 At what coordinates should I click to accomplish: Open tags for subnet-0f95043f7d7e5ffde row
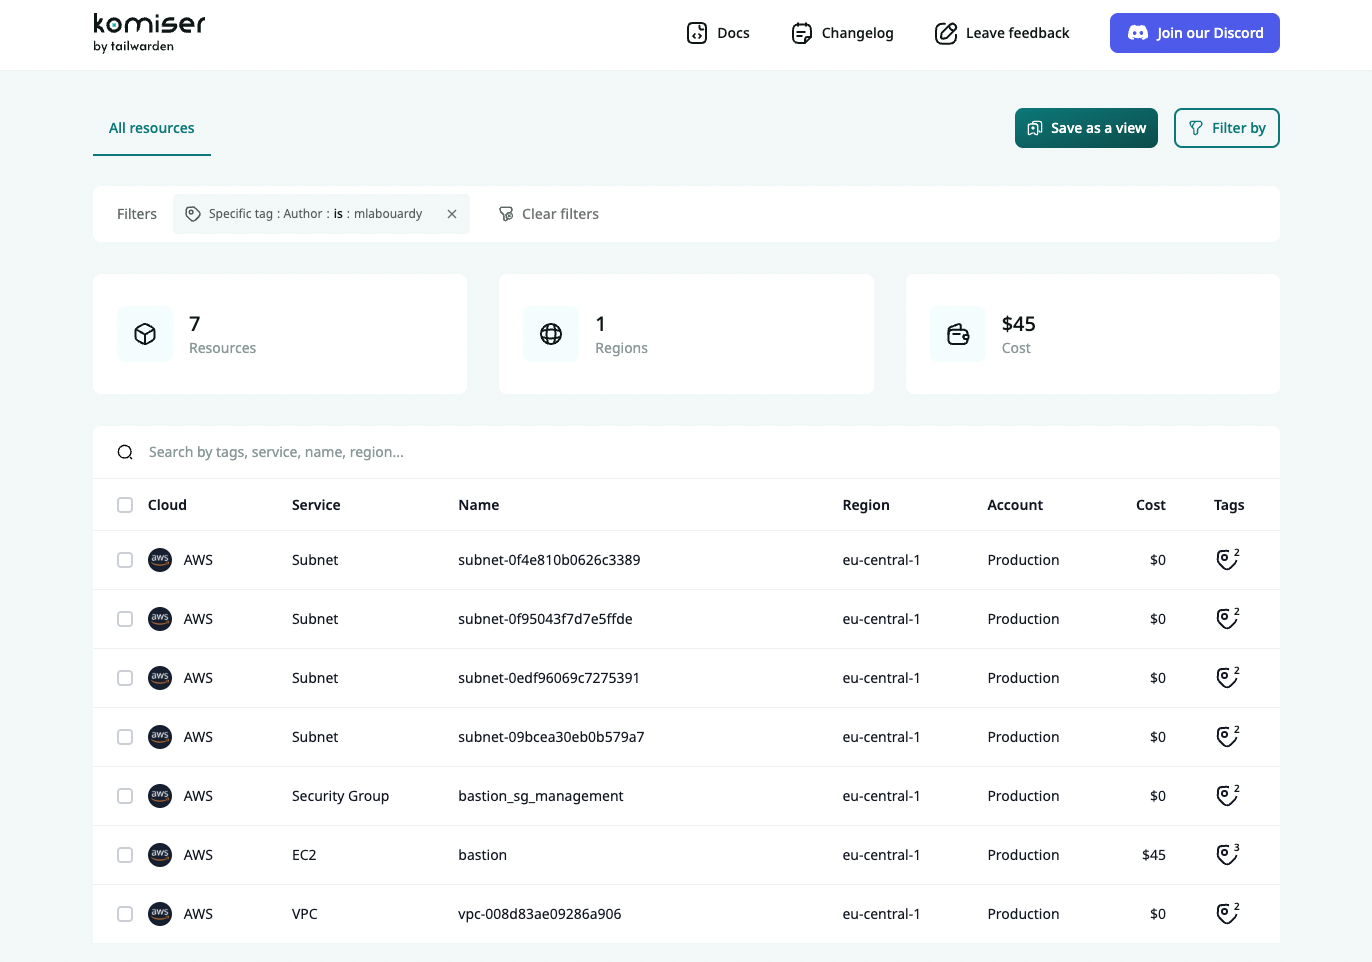tap(1226, 619)
